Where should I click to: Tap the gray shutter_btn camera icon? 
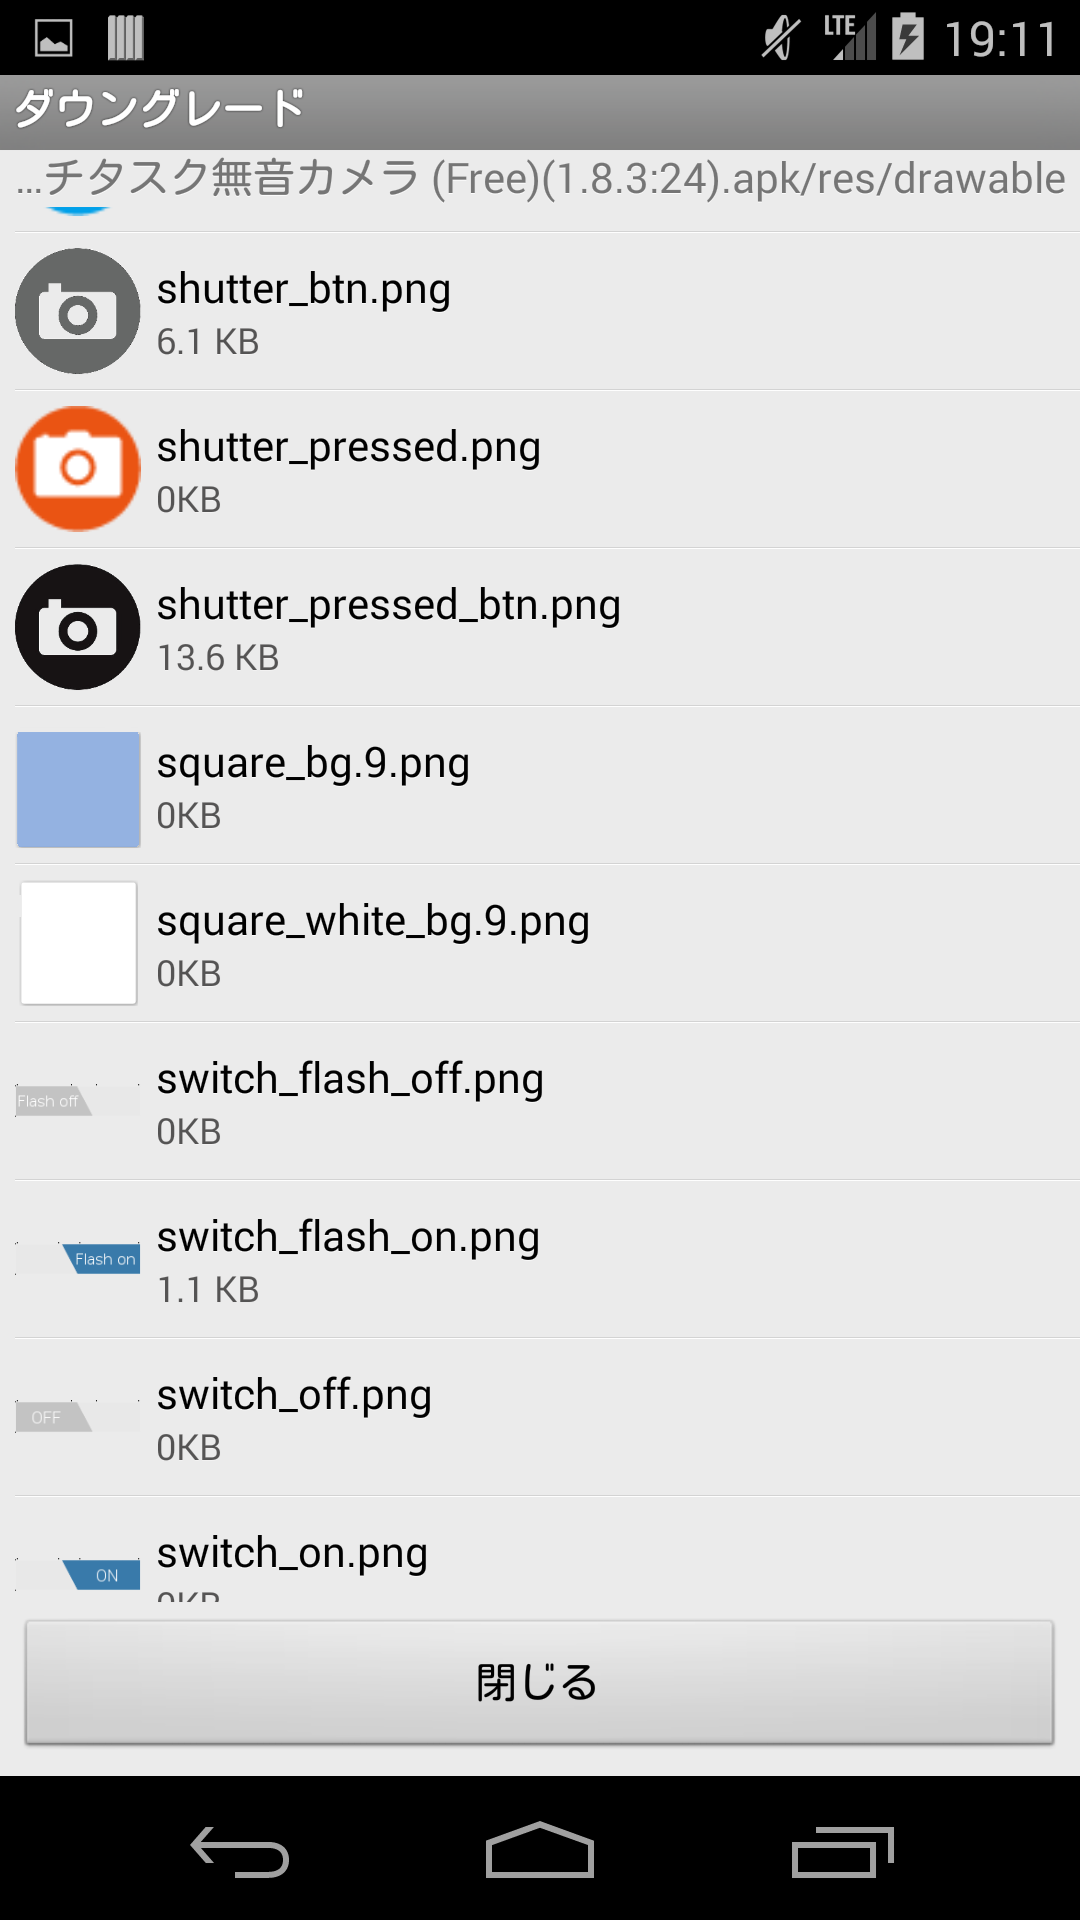[78, 311]
